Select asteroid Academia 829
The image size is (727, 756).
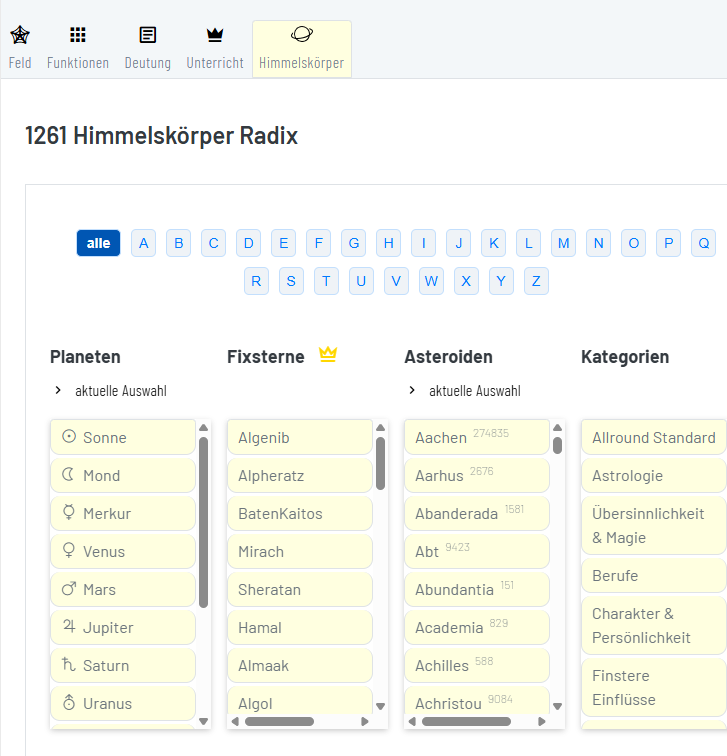point(477,628)
